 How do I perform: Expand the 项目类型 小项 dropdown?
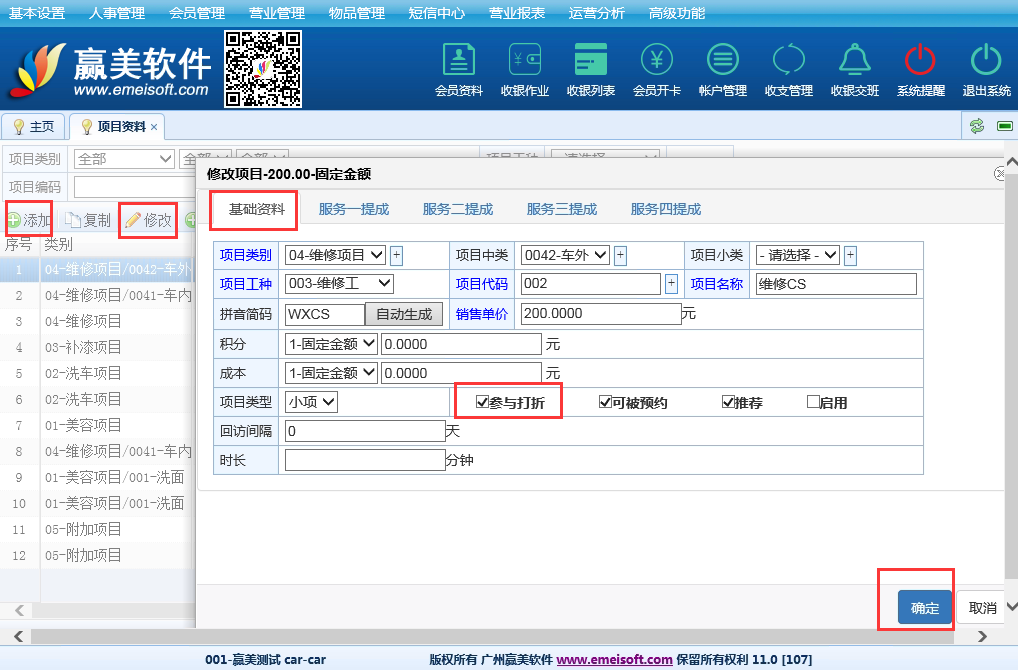(x=312, y=402)
